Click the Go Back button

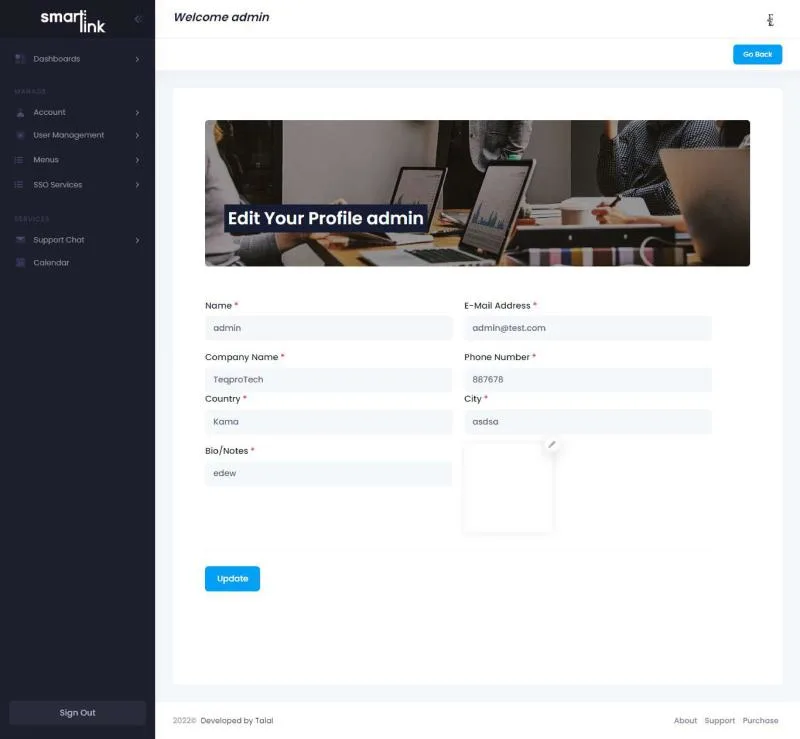coord(757,55)
